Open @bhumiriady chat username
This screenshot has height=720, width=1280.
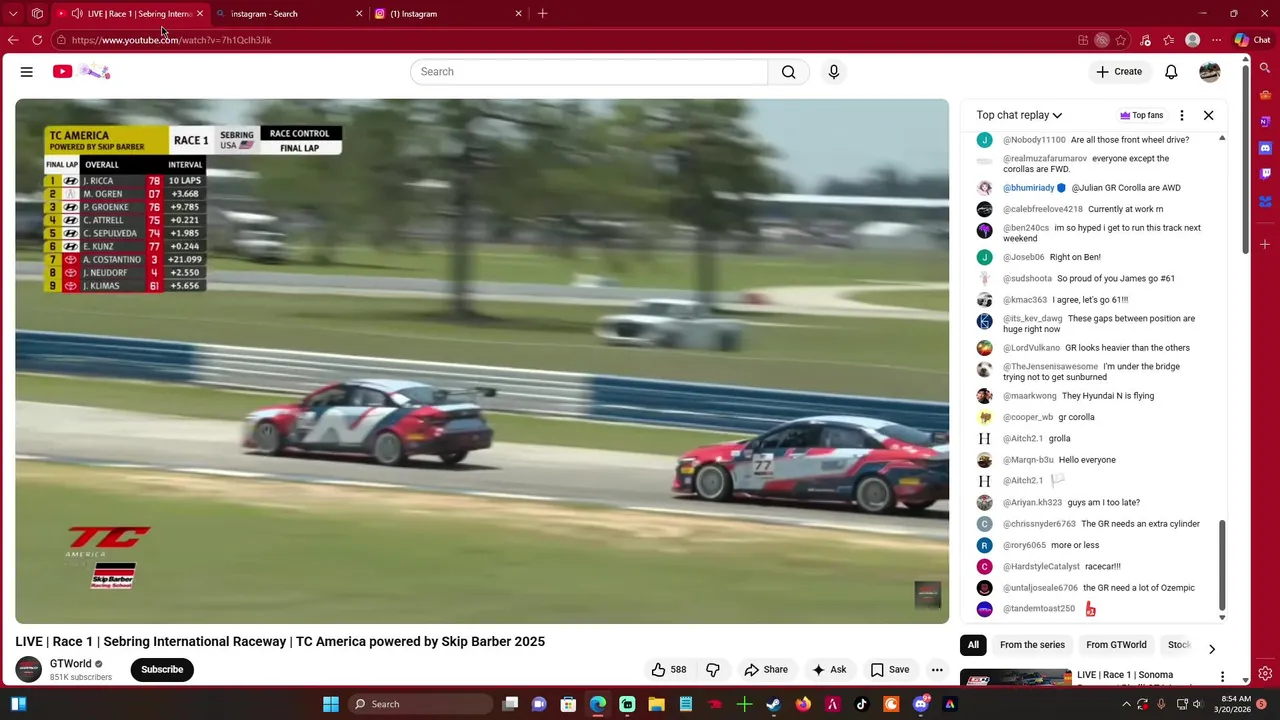coord(1029,188)
